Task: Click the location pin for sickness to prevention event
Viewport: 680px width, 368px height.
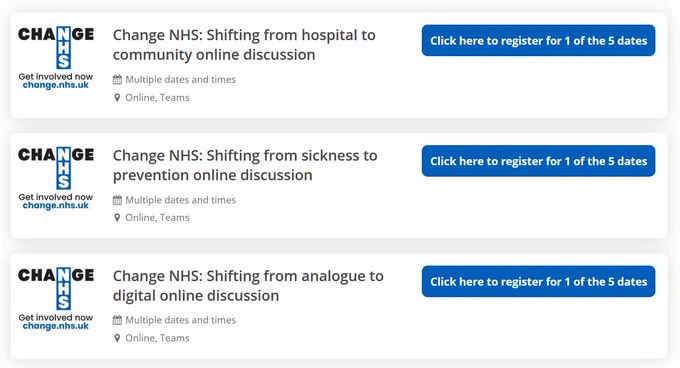Action: pos(117,218)
